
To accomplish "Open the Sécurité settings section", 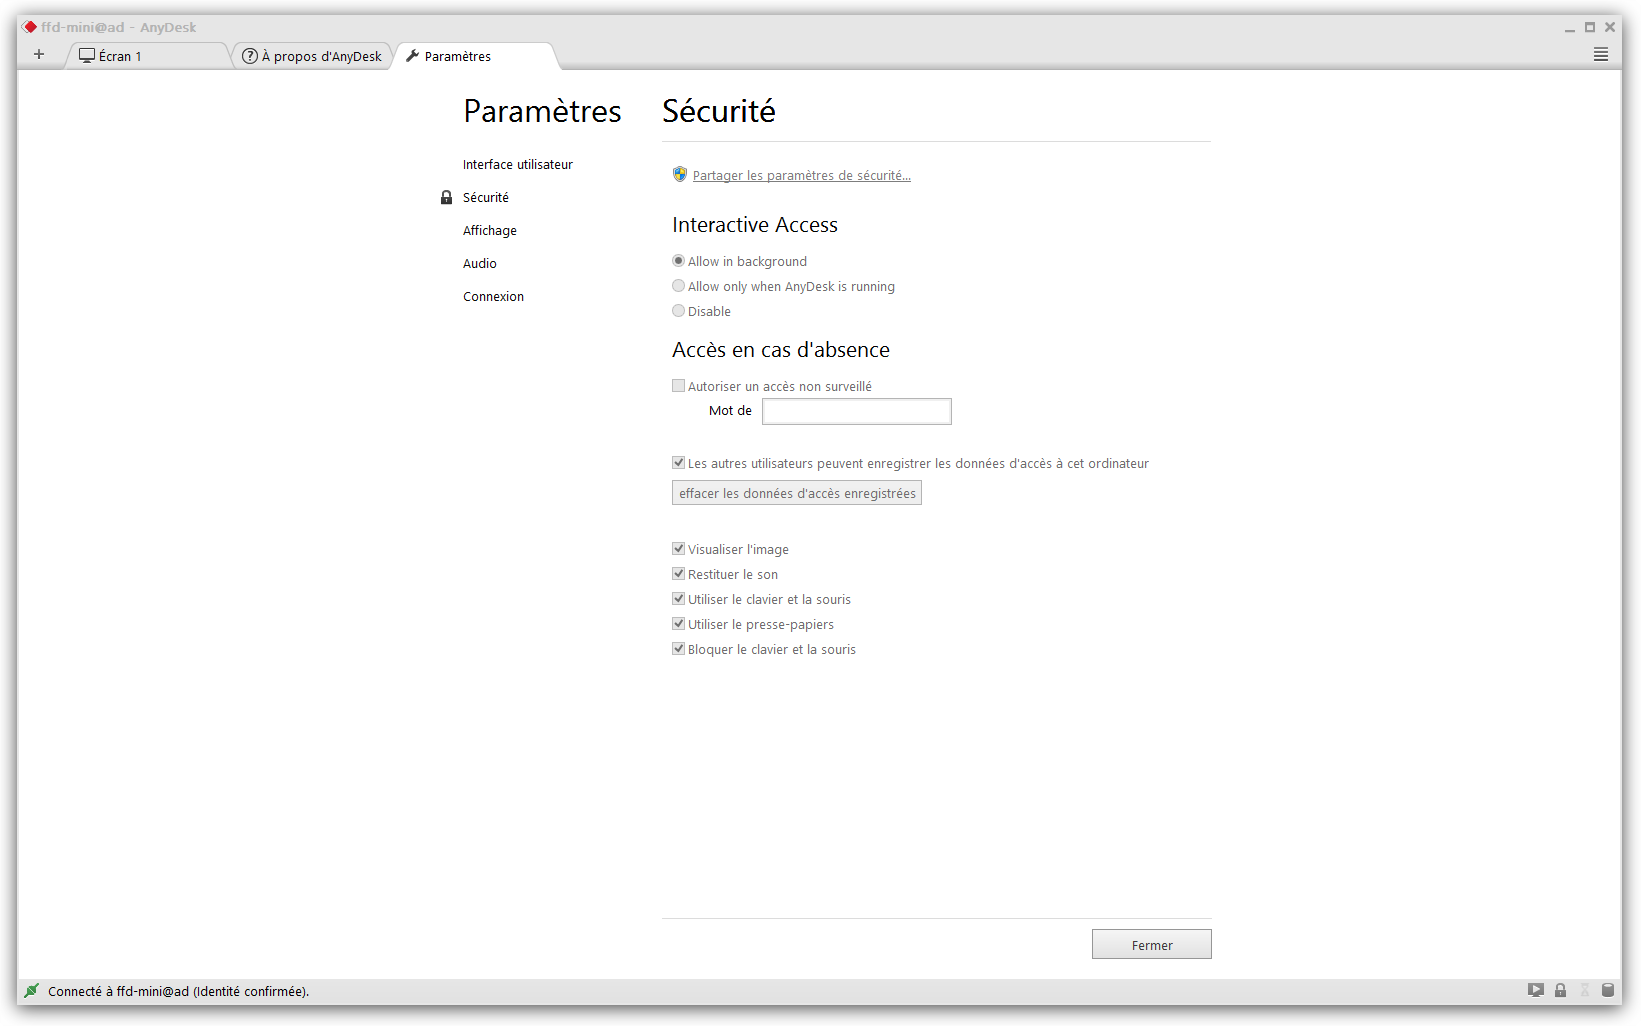I will 485,197.
